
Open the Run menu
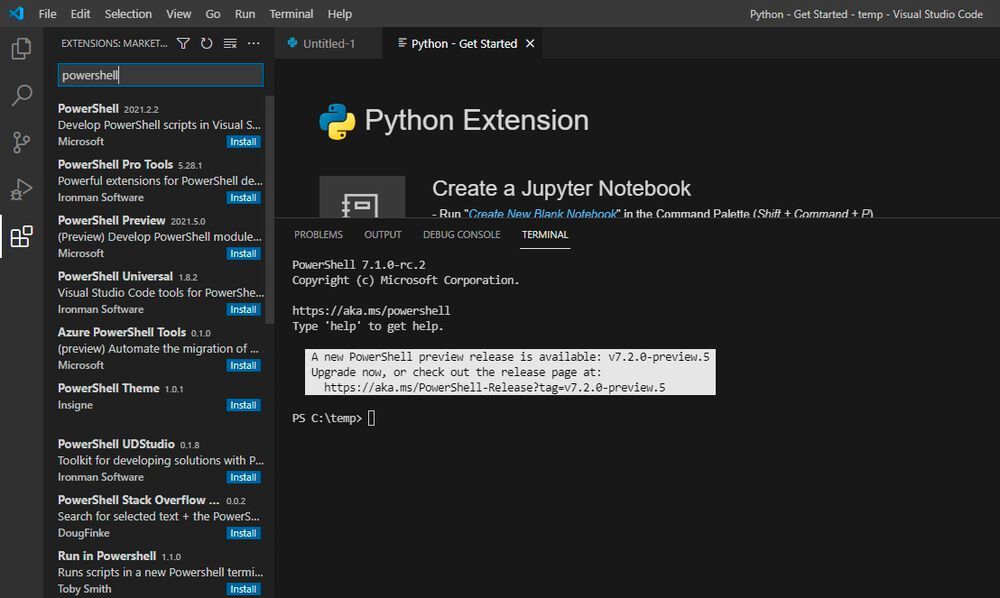[x=245, y=13]
